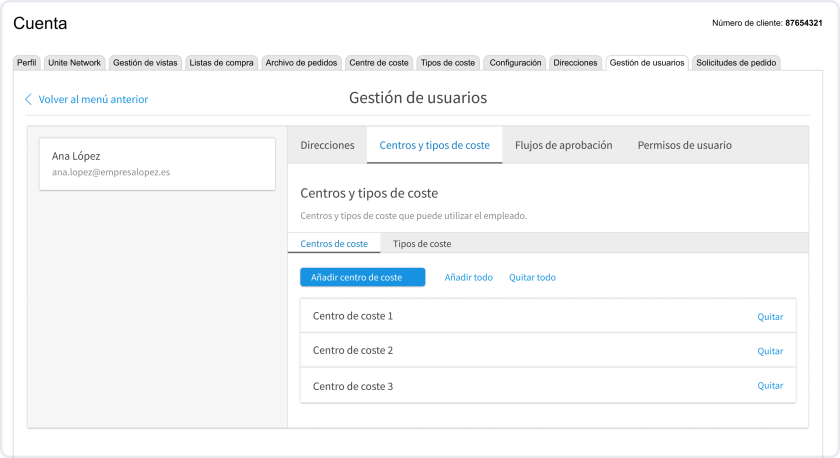The height and width of the screenshot is (458, 840).
Task: Select the Configuración tab
Action: [x=515, y=63]
